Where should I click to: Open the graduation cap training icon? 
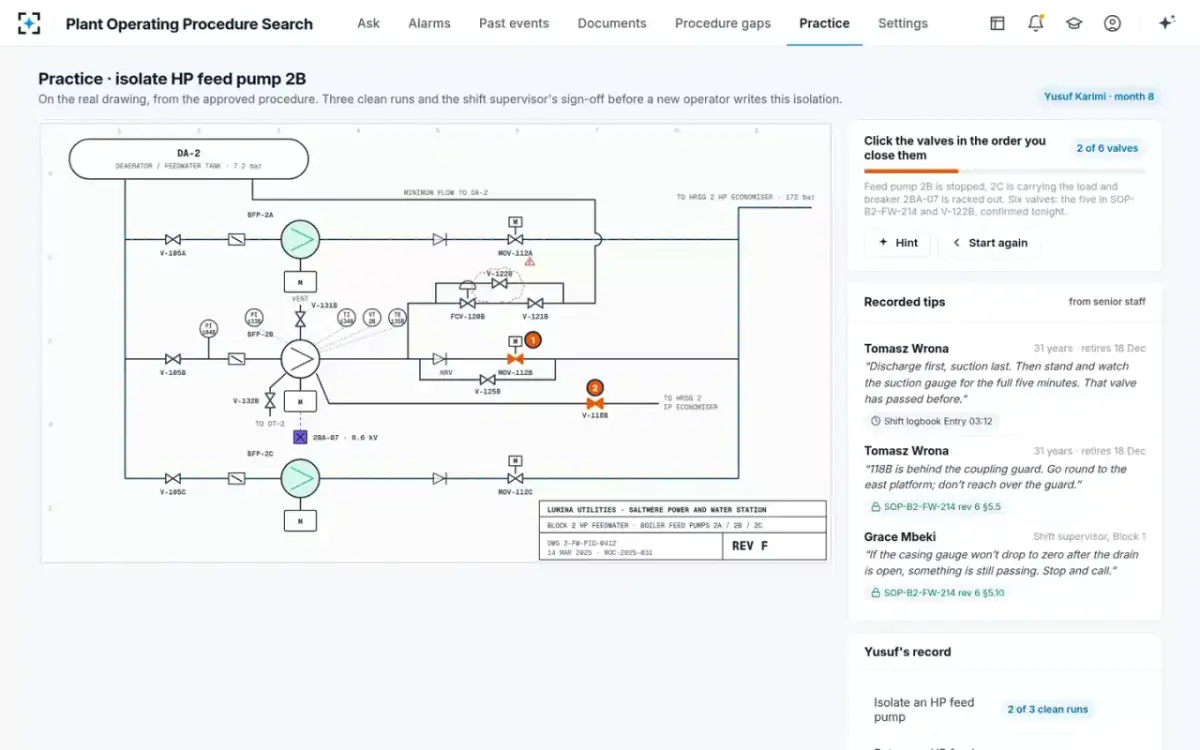[1074, 23]
